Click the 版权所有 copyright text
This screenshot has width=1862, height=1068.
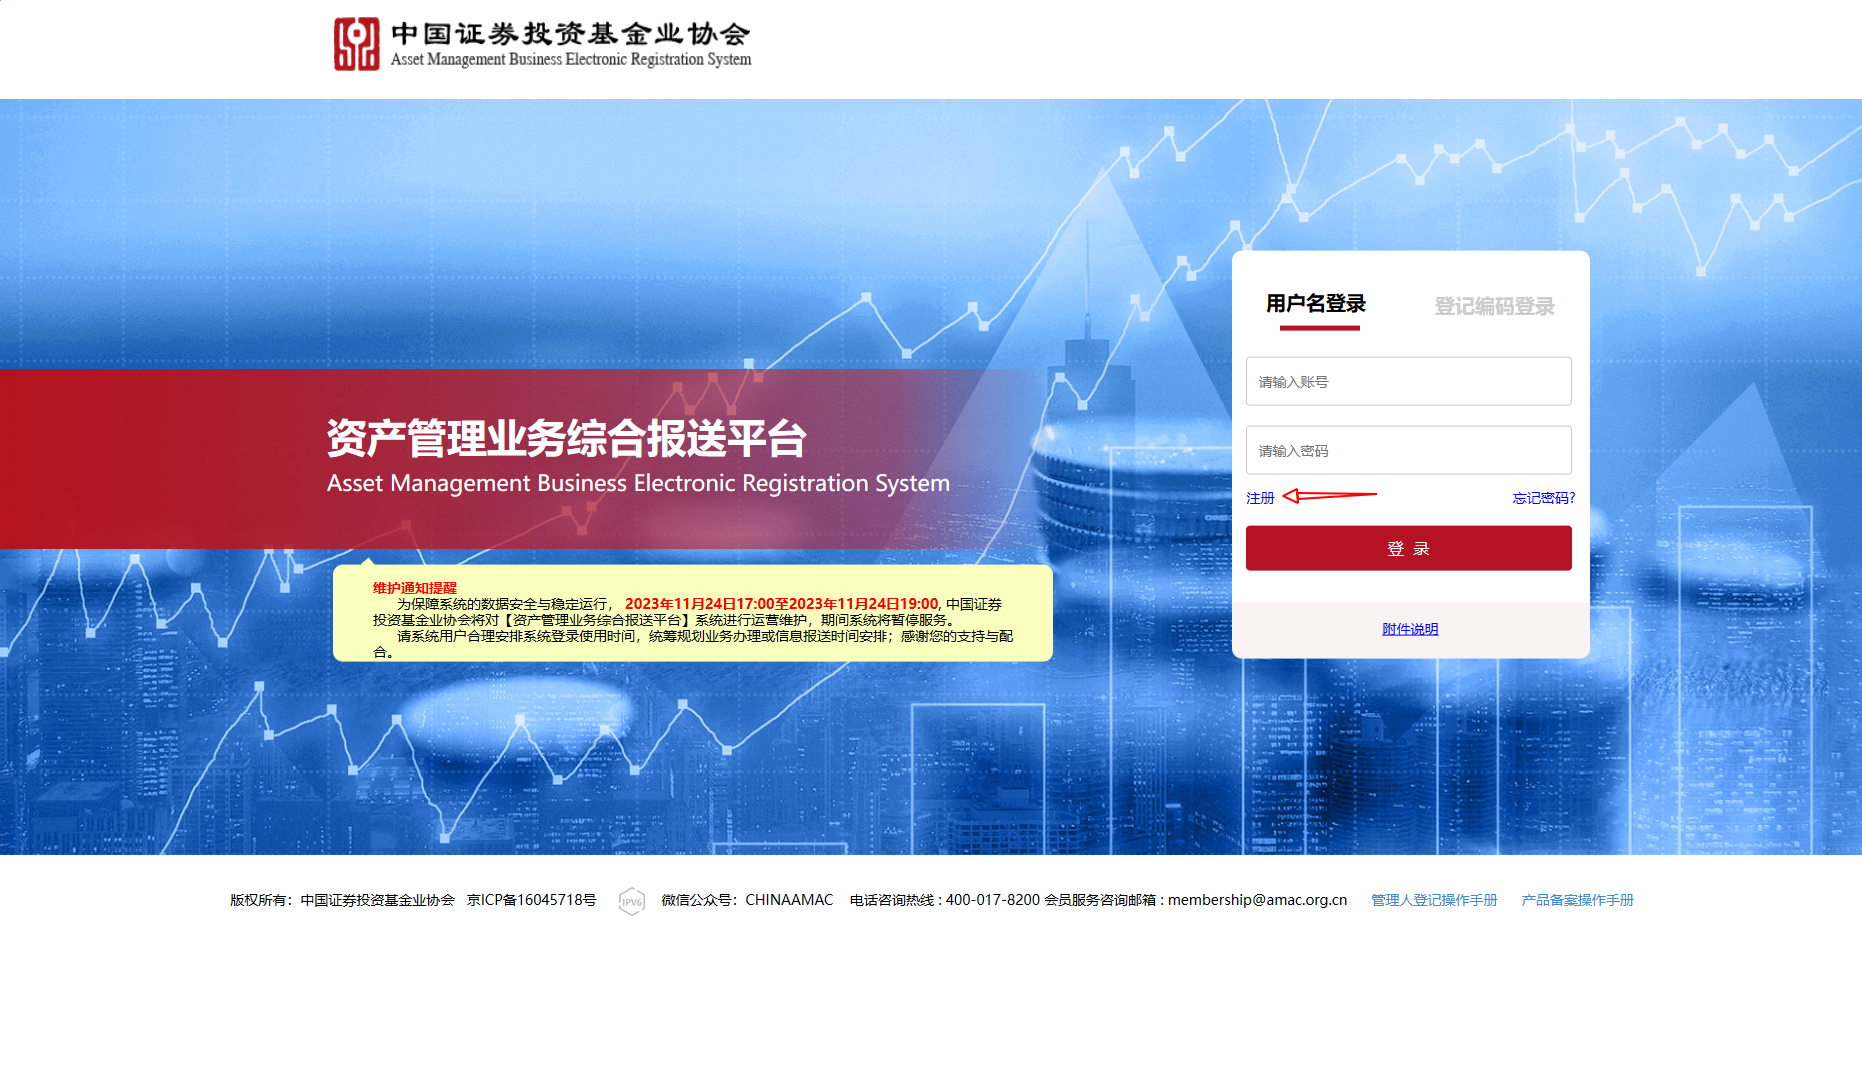pyautogui.click(x=342, y=900)
